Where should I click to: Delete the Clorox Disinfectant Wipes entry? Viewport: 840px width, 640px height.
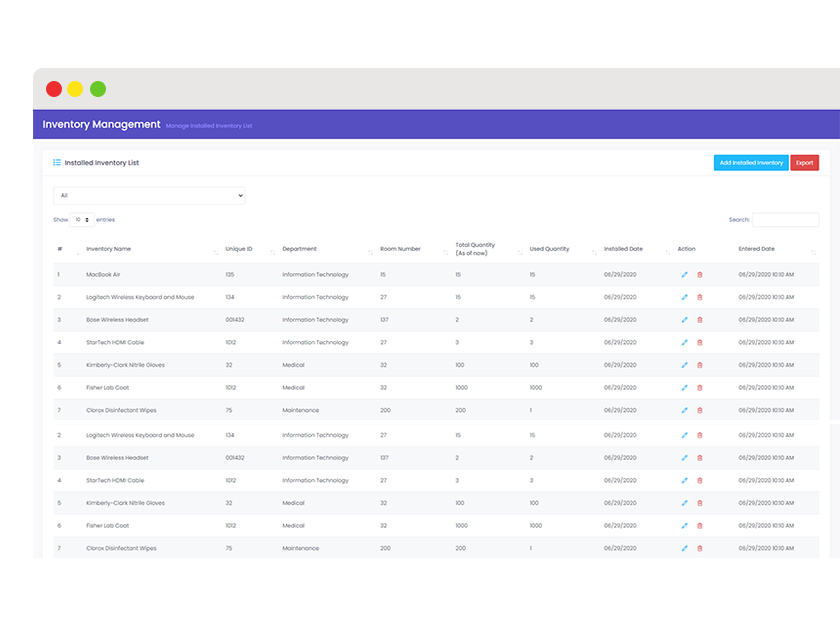[x=700, y=409]
